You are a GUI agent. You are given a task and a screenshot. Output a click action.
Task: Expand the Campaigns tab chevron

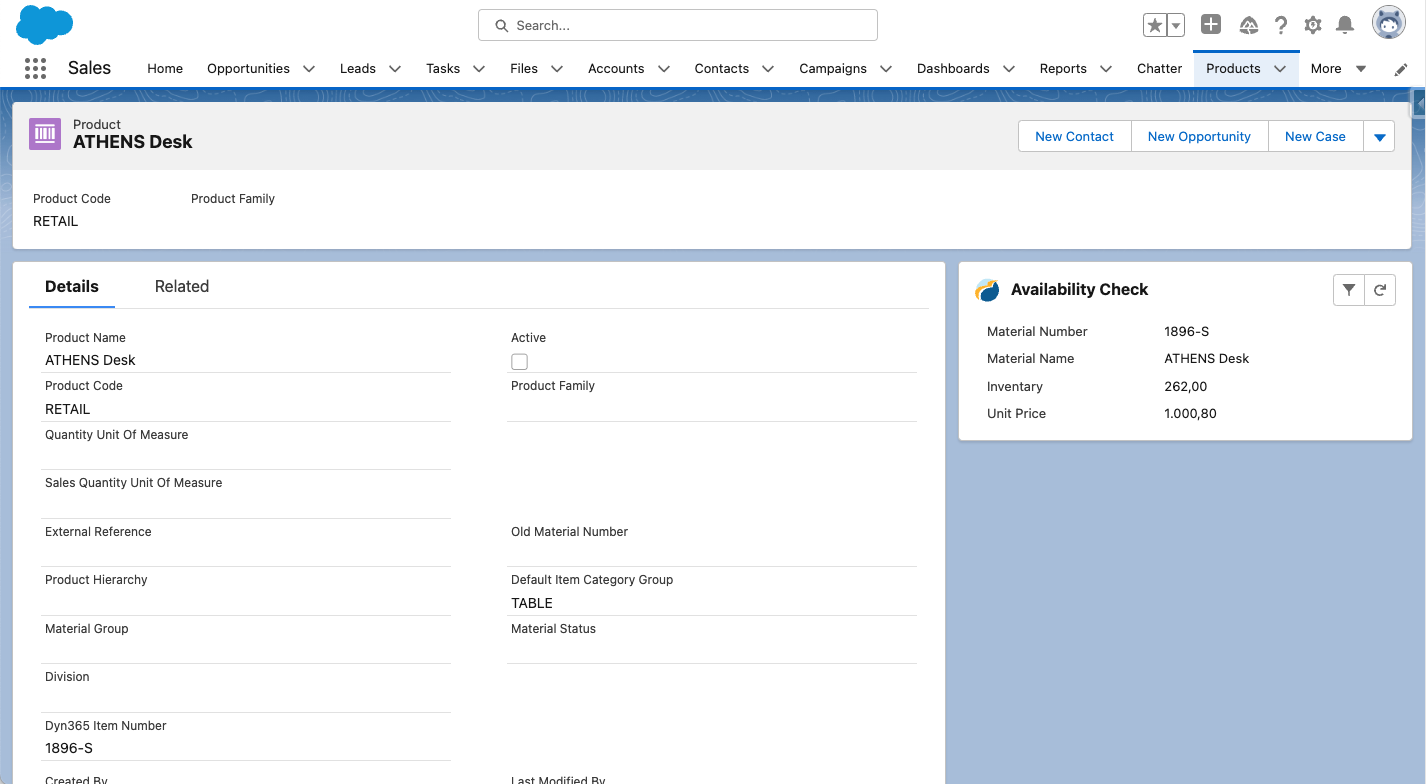click(886, 69)
